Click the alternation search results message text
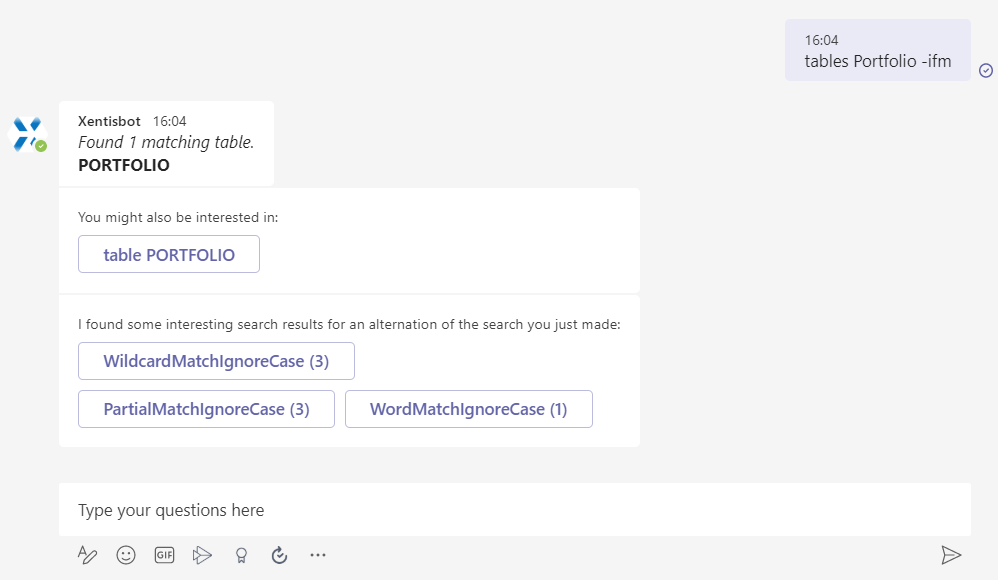Image resolution: width=998 pixels, height=580 pixels. click(x=349, y=324)
